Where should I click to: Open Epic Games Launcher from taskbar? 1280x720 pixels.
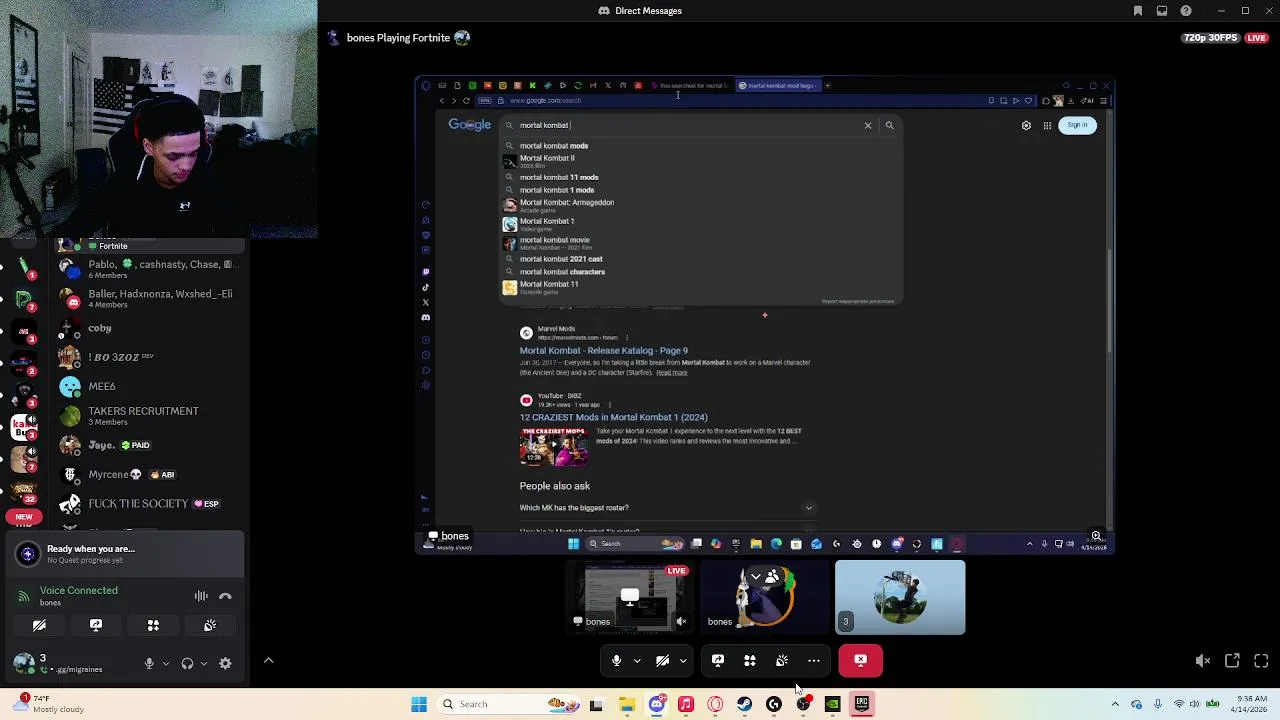click(862, 704)
